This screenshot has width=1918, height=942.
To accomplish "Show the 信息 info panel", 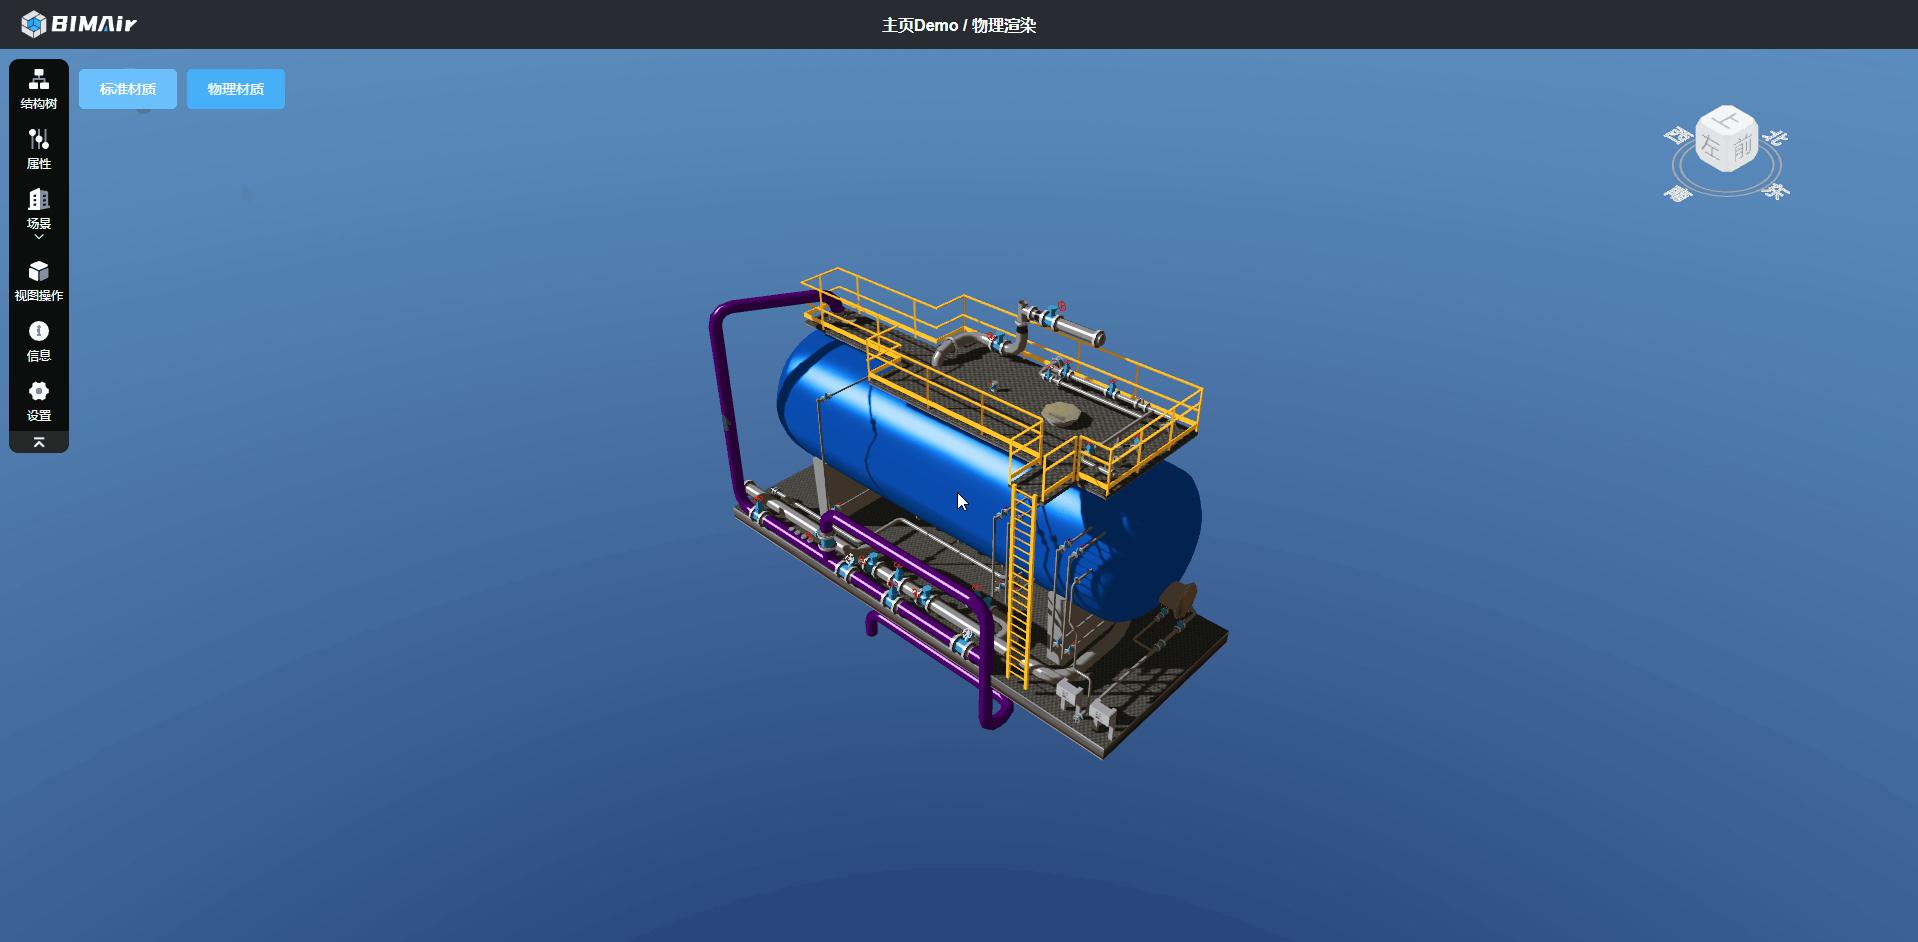I will (x=39, y=341).
